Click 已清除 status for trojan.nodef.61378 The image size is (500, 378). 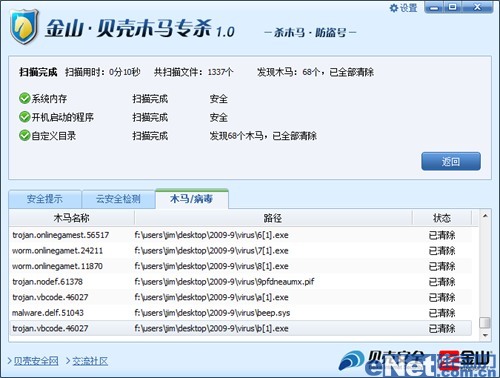(442, 282)
